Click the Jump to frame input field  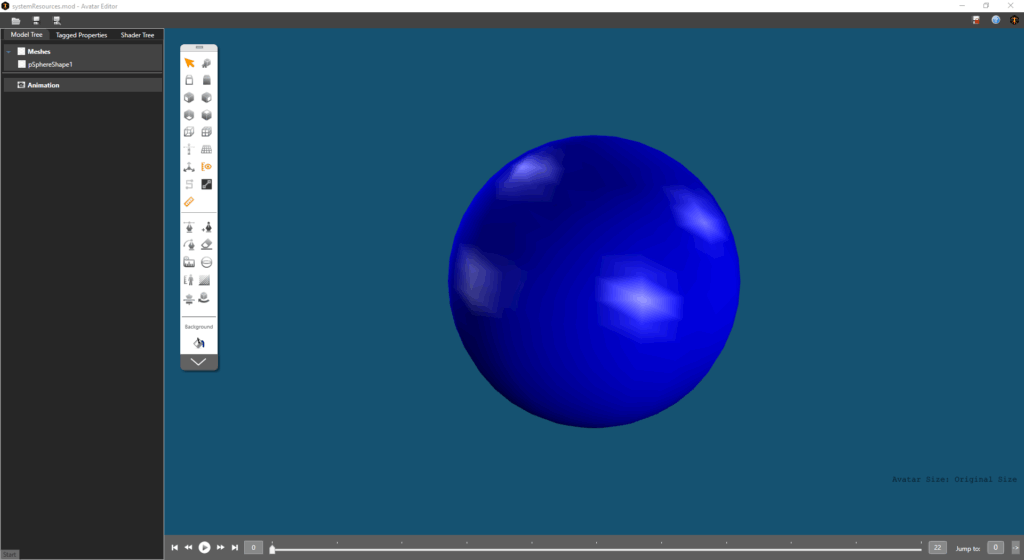[995, 547]
